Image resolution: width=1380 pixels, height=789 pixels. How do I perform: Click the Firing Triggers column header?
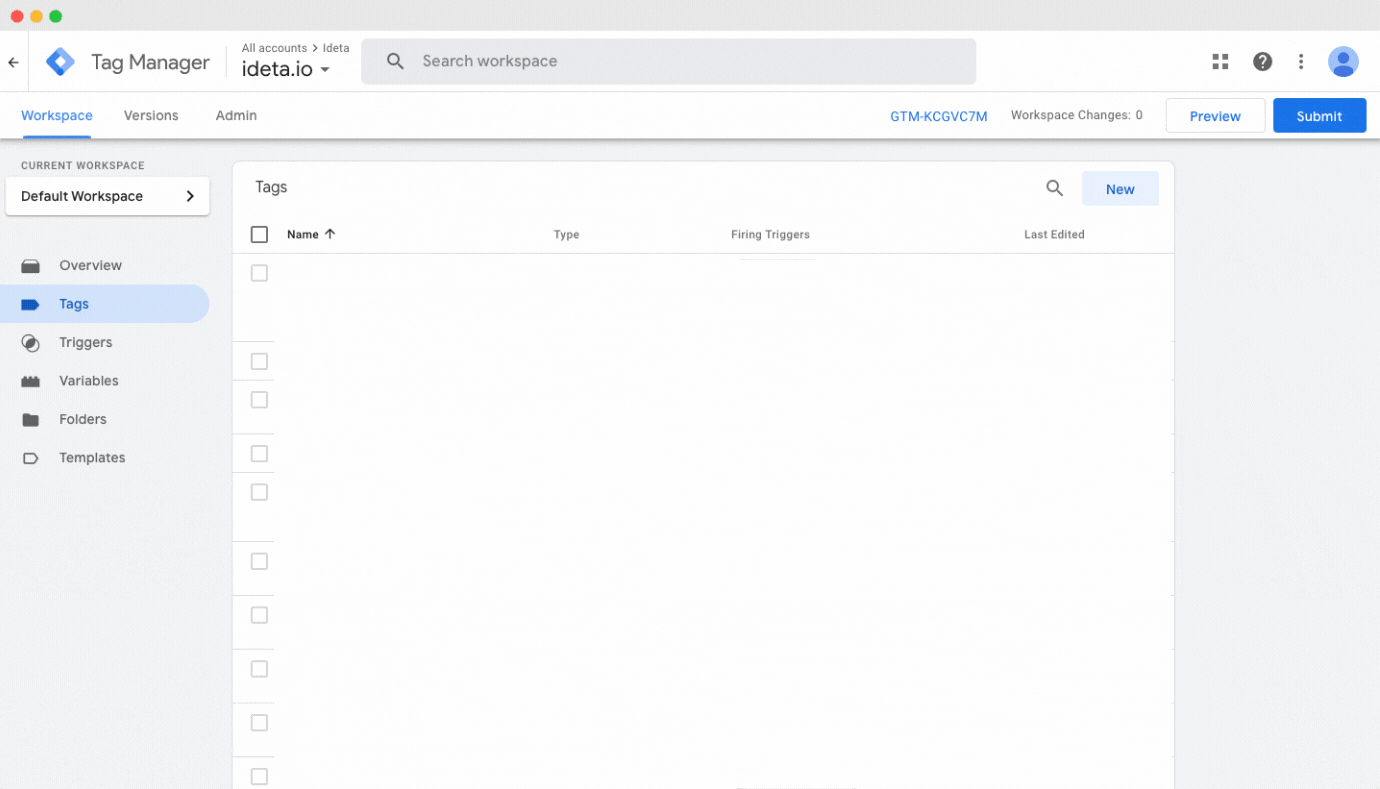pos(770,234)
